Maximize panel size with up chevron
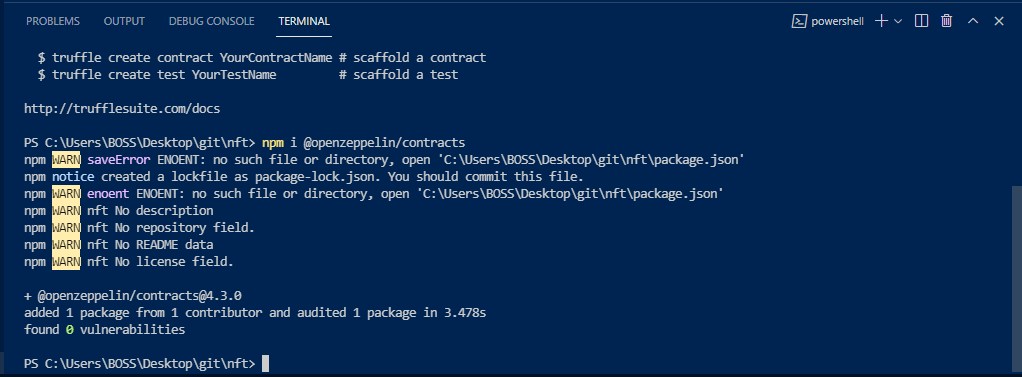 972,21
